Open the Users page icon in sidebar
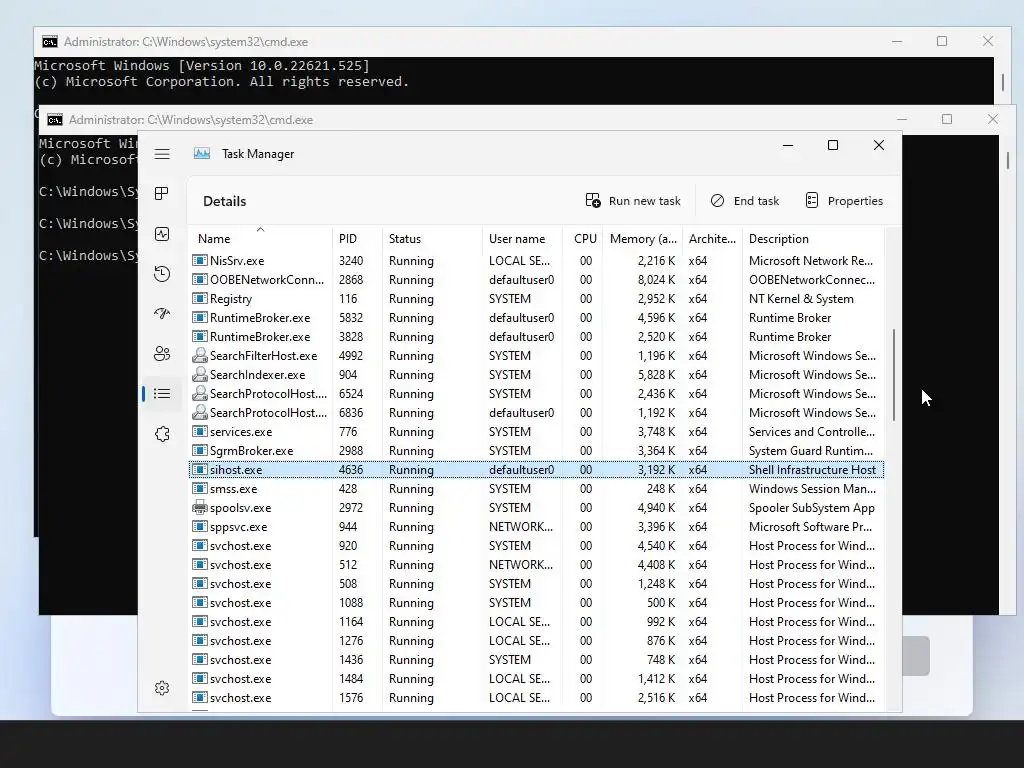1024x768 pixels. pos(162,353)
